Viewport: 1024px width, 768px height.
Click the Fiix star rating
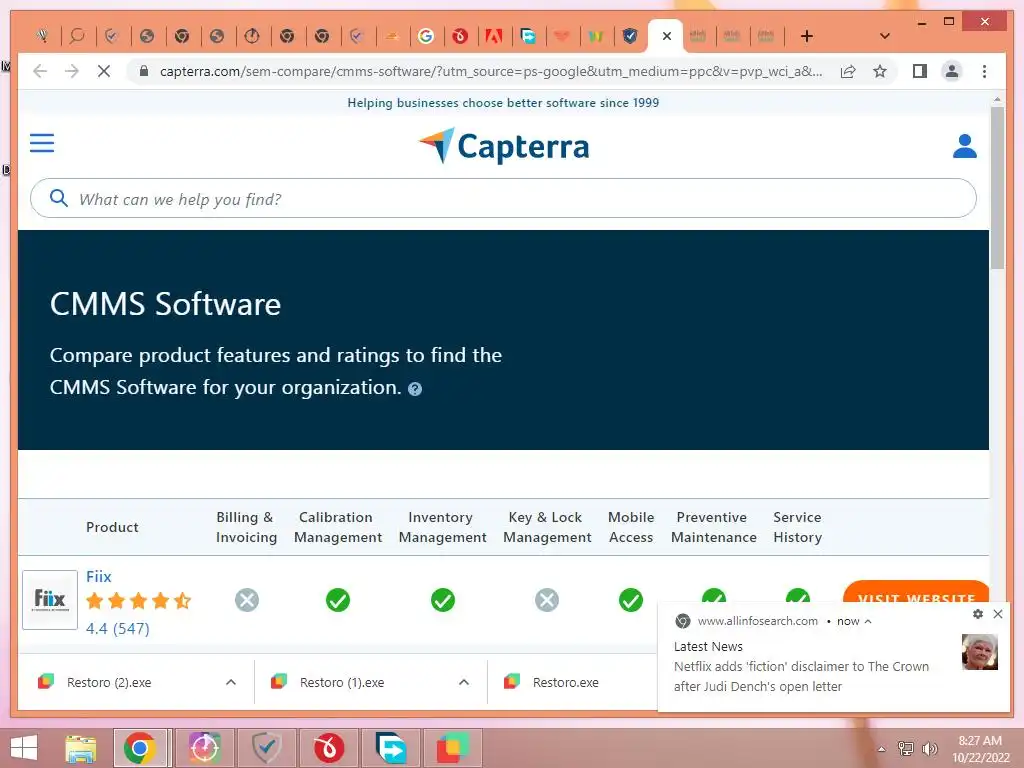point(138,600)
